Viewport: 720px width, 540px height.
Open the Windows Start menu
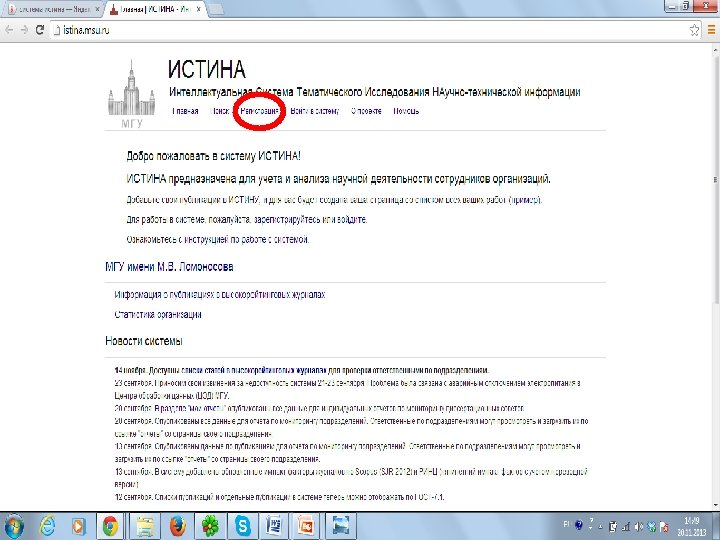pyautogui.click(x=14, y=526)
